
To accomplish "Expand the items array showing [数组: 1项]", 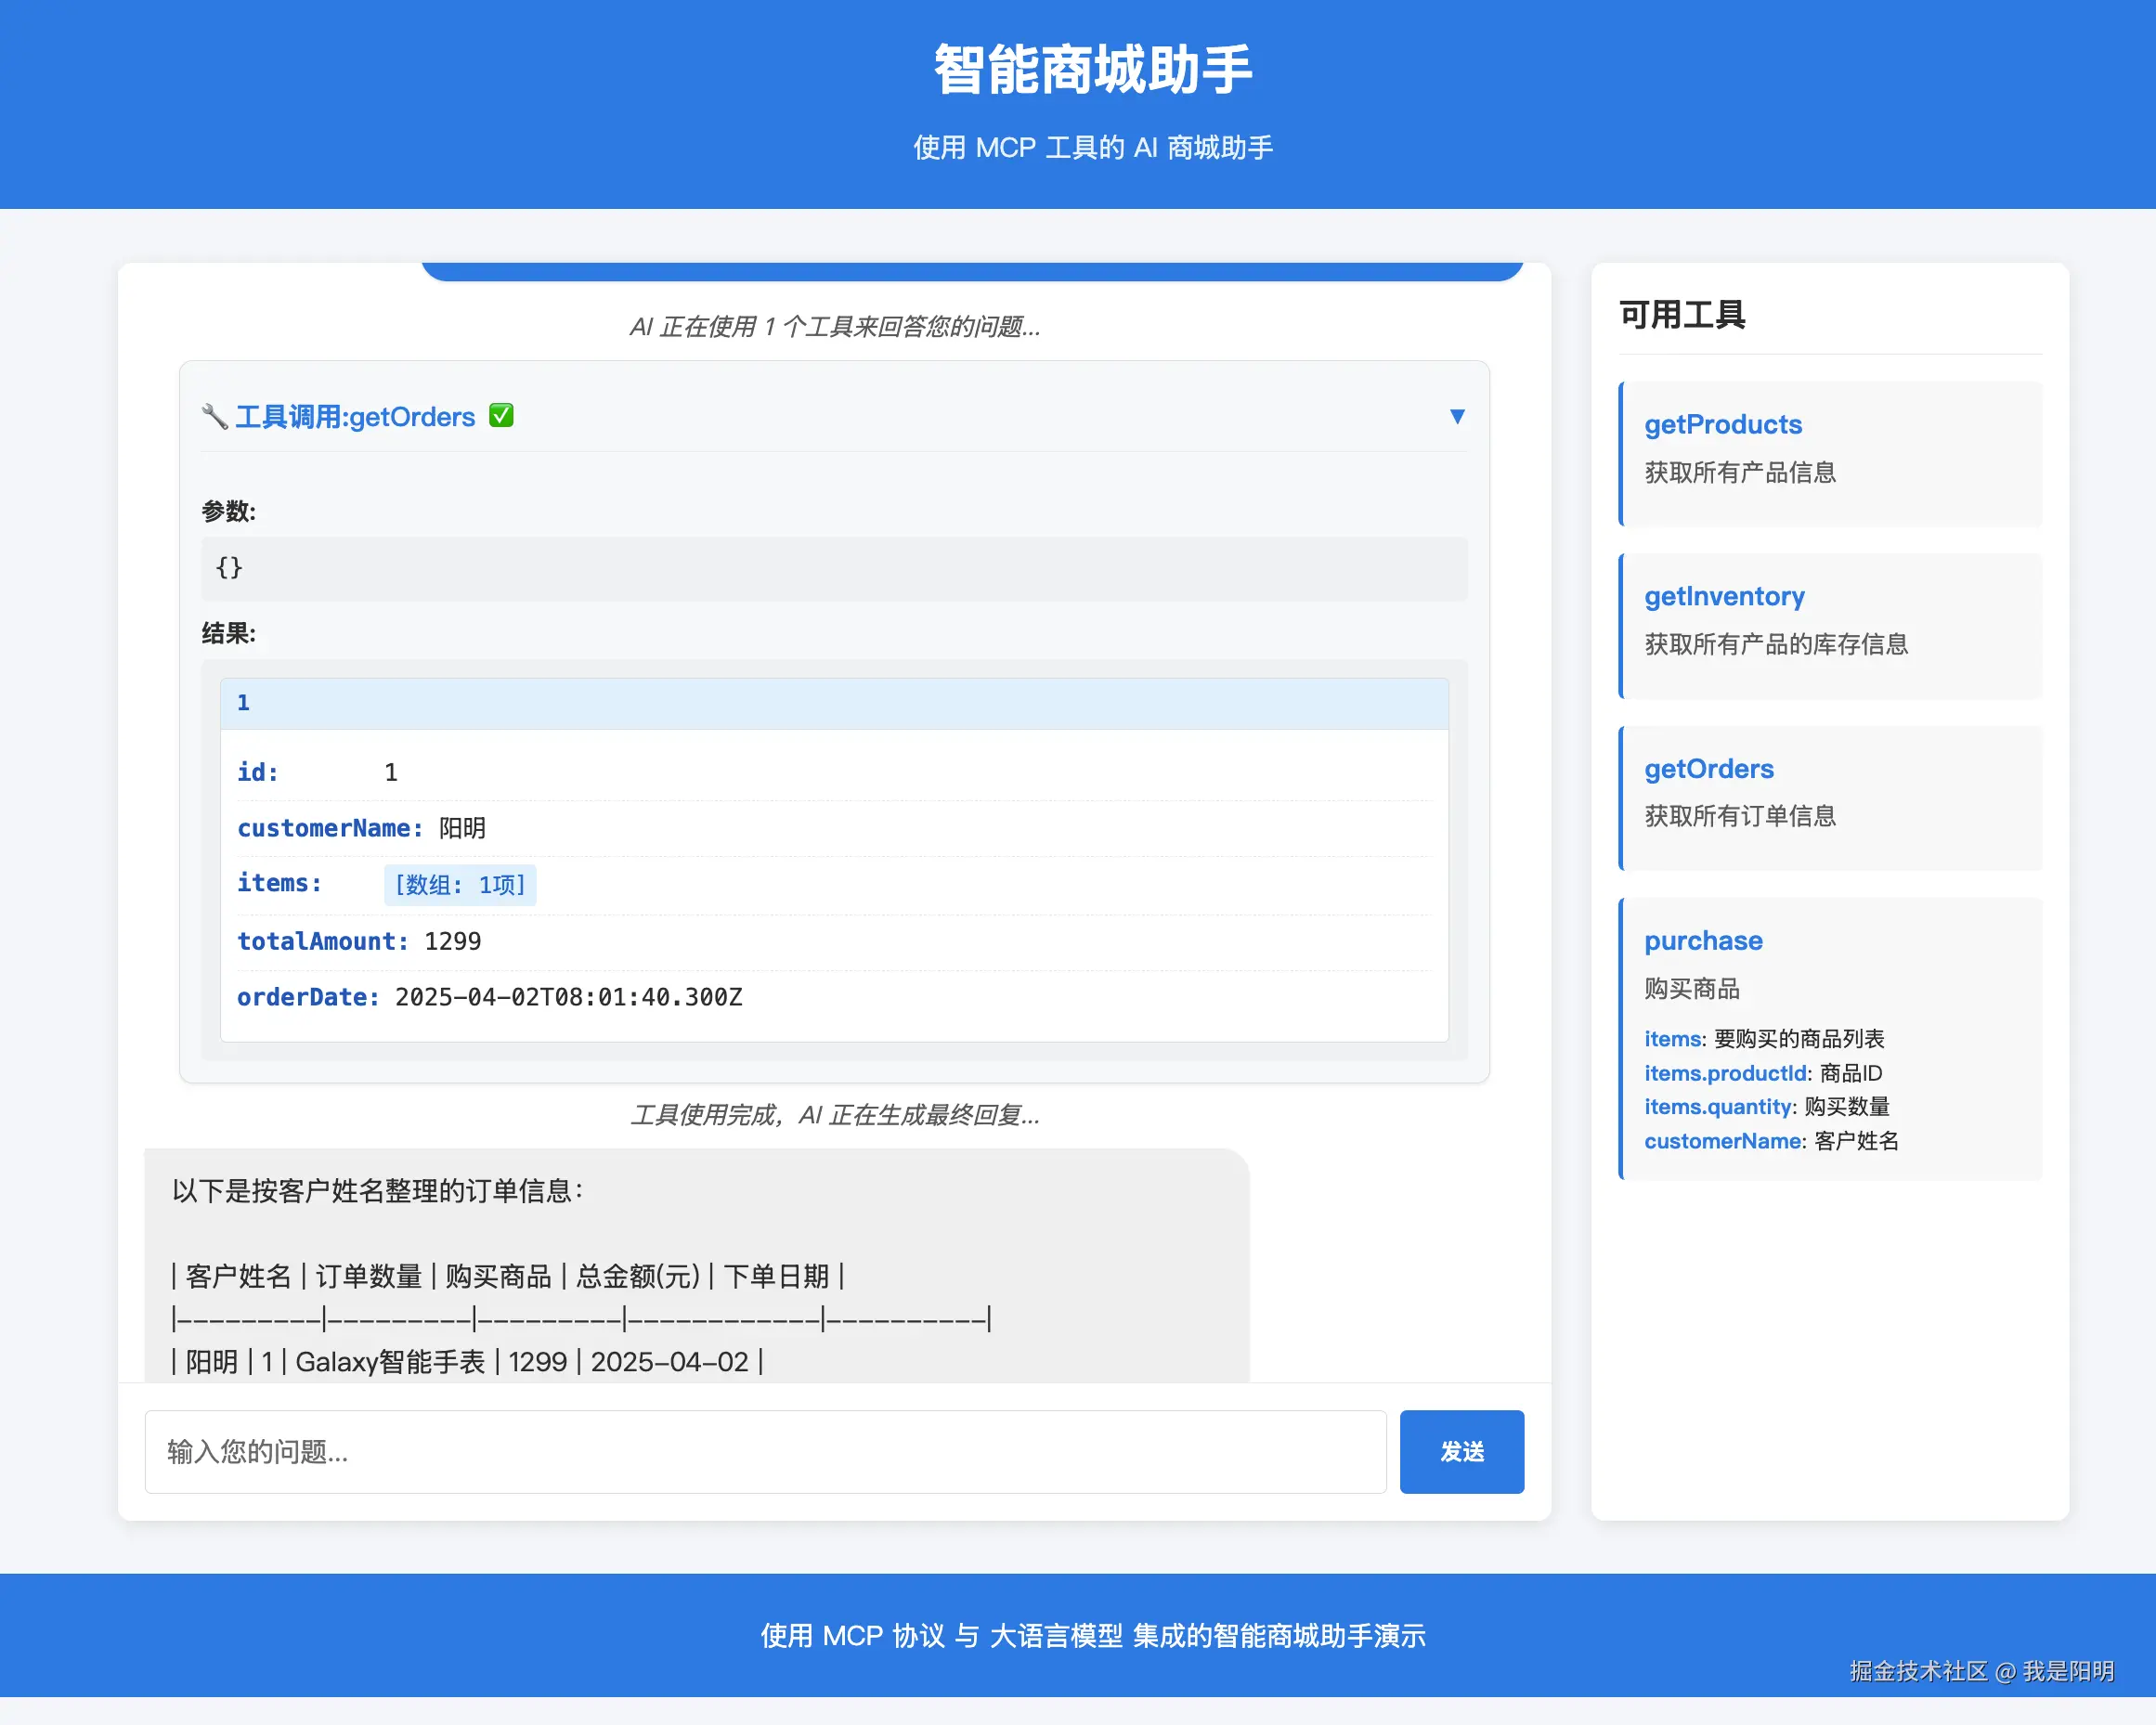I will pos(460,885).
